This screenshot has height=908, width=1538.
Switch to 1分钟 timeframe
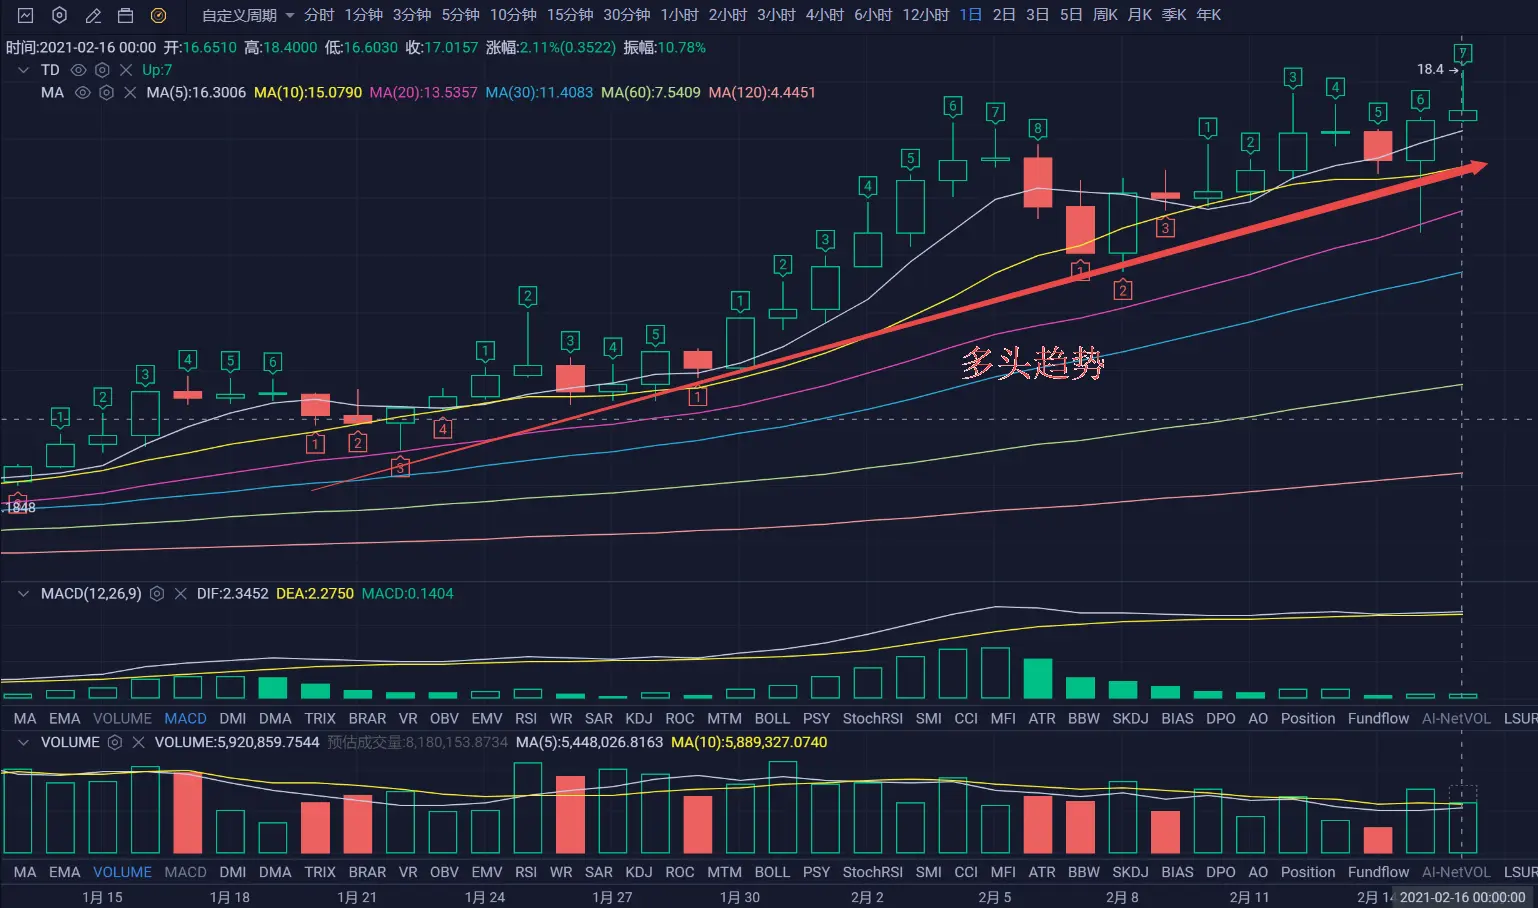(364, 15)
